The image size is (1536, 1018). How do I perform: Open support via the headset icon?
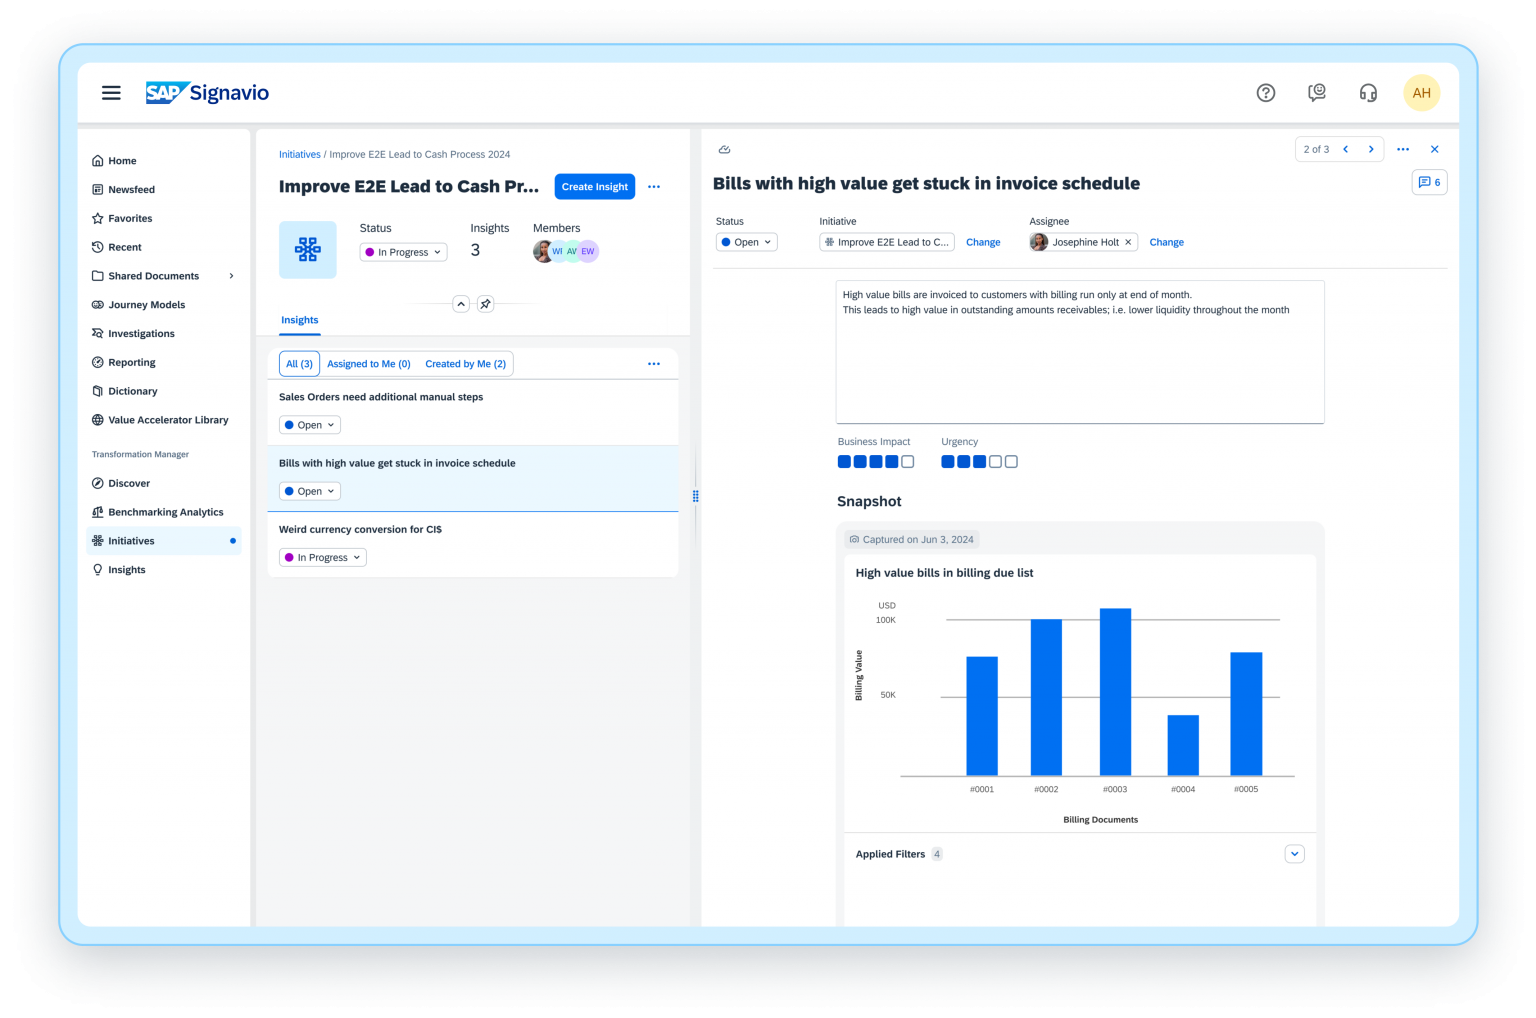(1368, 92)
